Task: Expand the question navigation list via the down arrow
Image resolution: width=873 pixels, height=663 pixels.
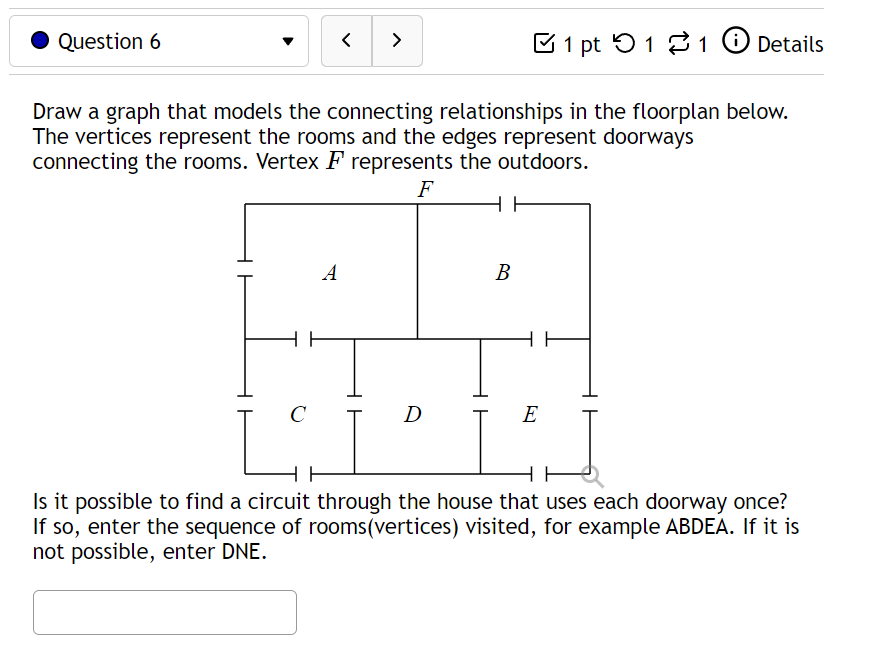Action: [x=288, y=41]
